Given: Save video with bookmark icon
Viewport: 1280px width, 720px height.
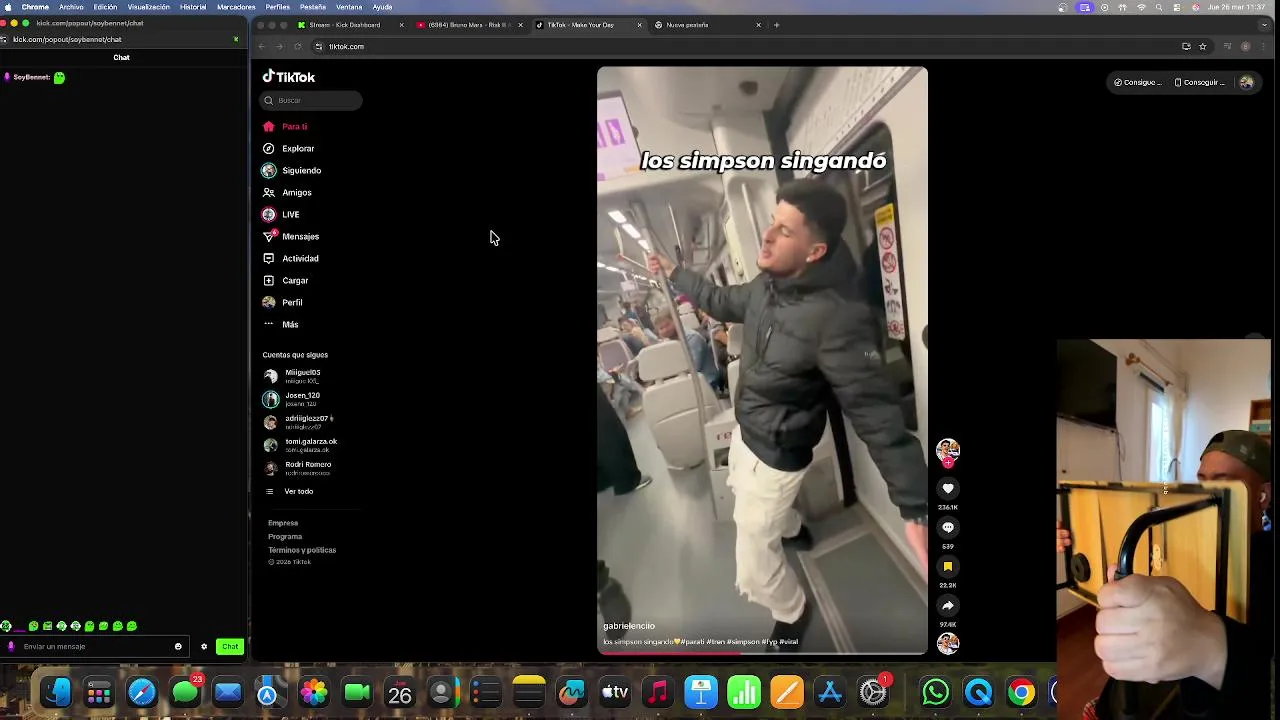Looking at the screenshot, I should [948, 566].
